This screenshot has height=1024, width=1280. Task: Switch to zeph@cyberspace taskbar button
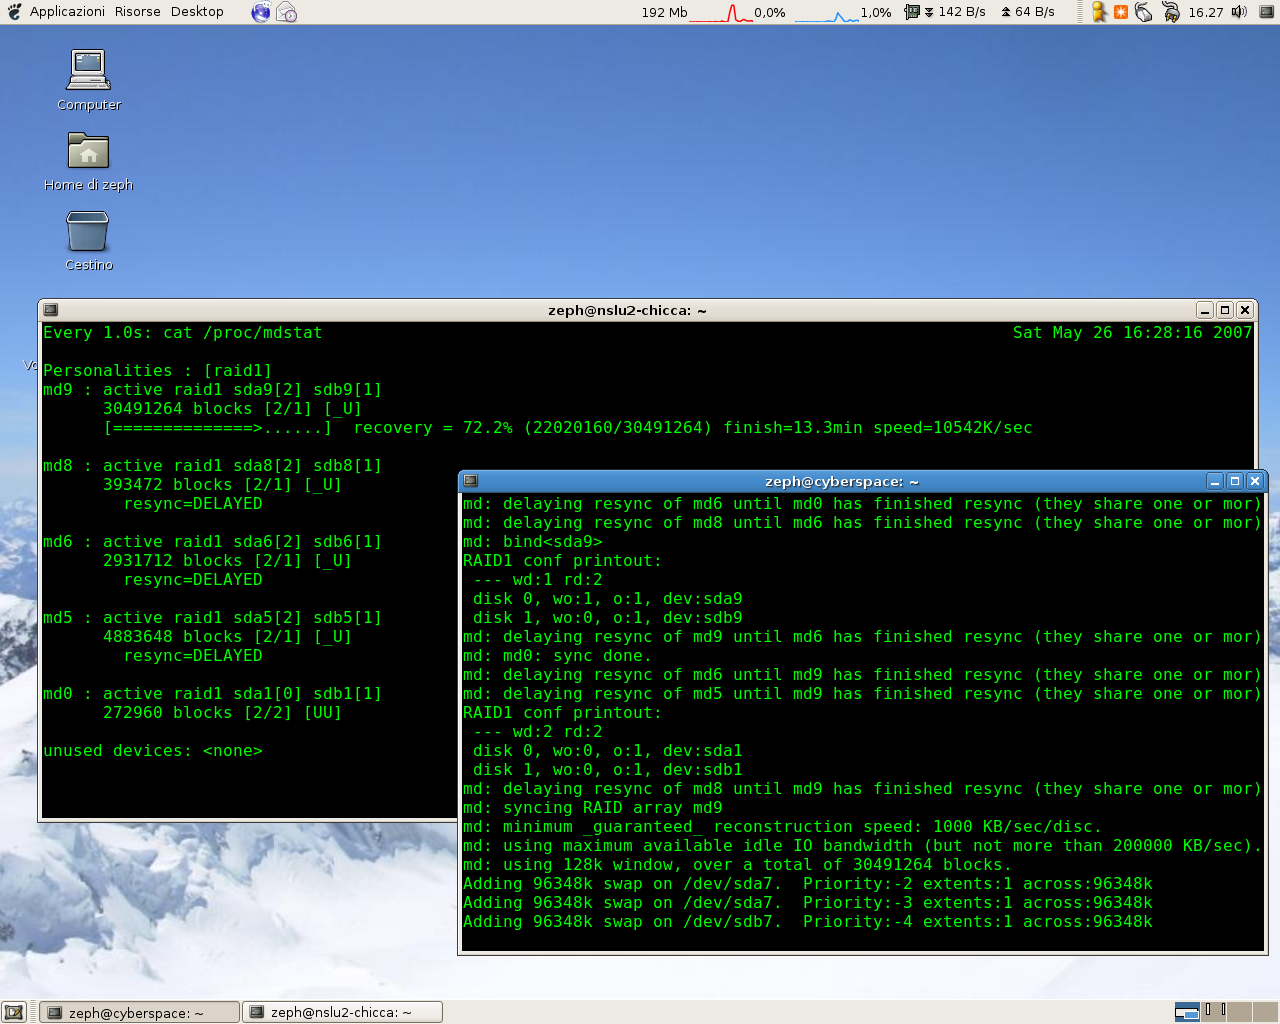tap(136, 1012)
